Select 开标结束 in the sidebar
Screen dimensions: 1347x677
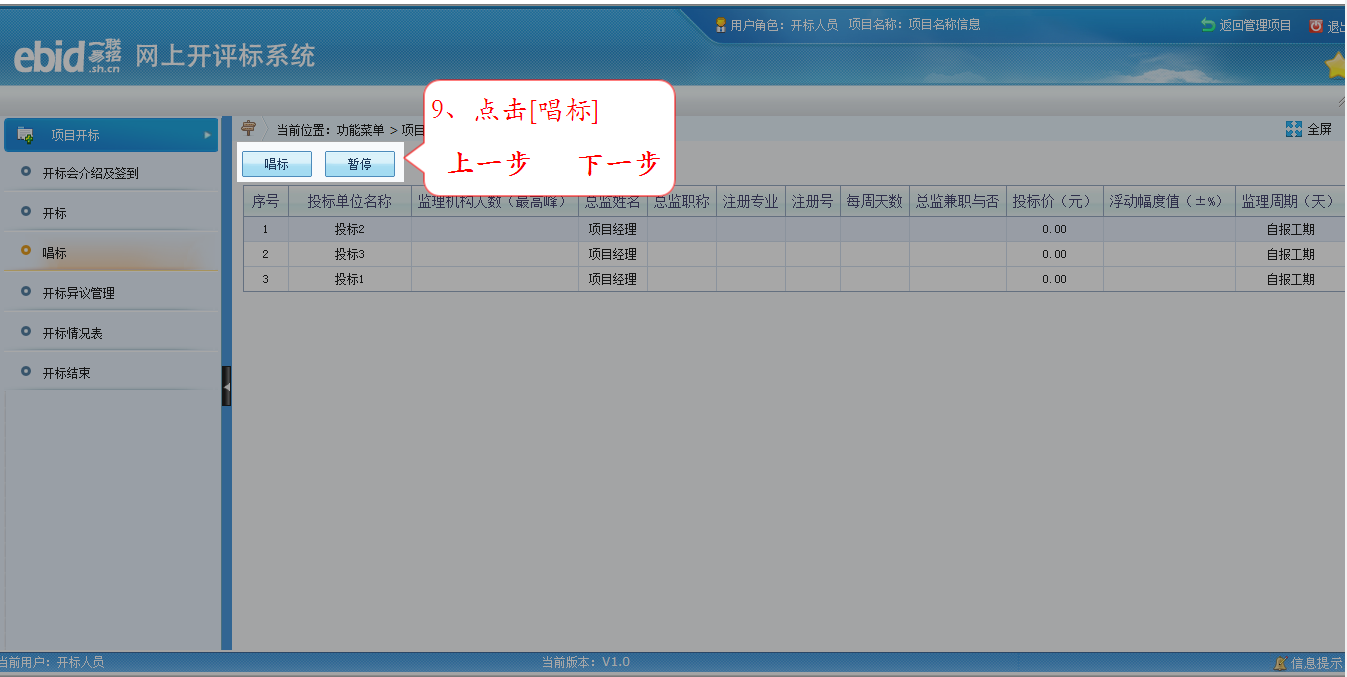[x=66, y=373]
